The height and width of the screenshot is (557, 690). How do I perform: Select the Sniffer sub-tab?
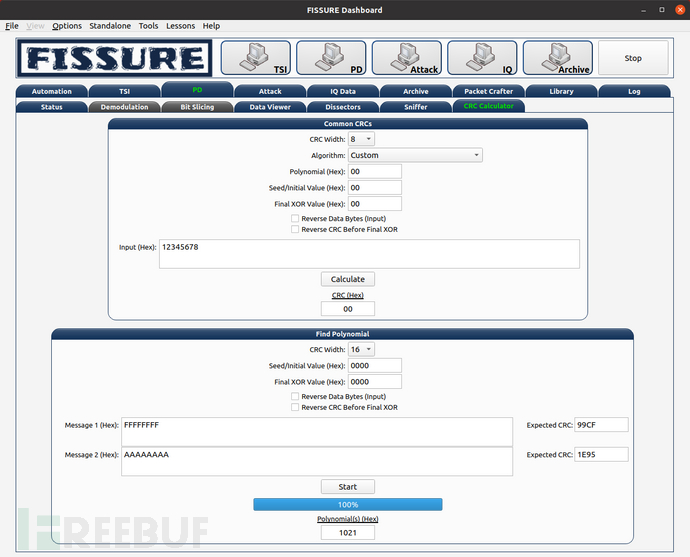point(416,107)
